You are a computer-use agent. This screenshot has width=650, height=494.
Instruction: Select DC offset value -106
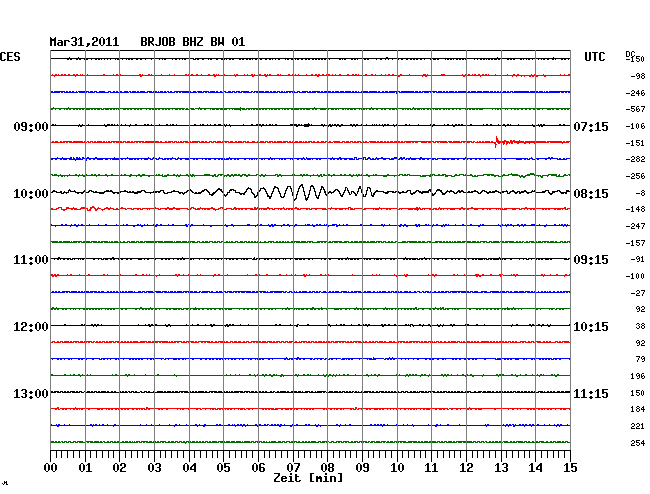click(635, 126)
